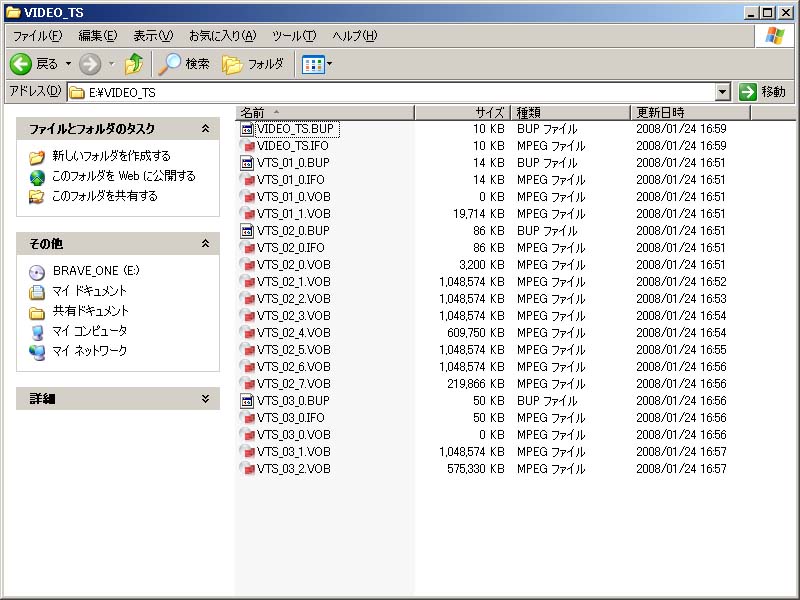Image resolution: width=800 pixels, height=600 pixels.
Task: Go up one folder level icon
Action: point(134,64)
